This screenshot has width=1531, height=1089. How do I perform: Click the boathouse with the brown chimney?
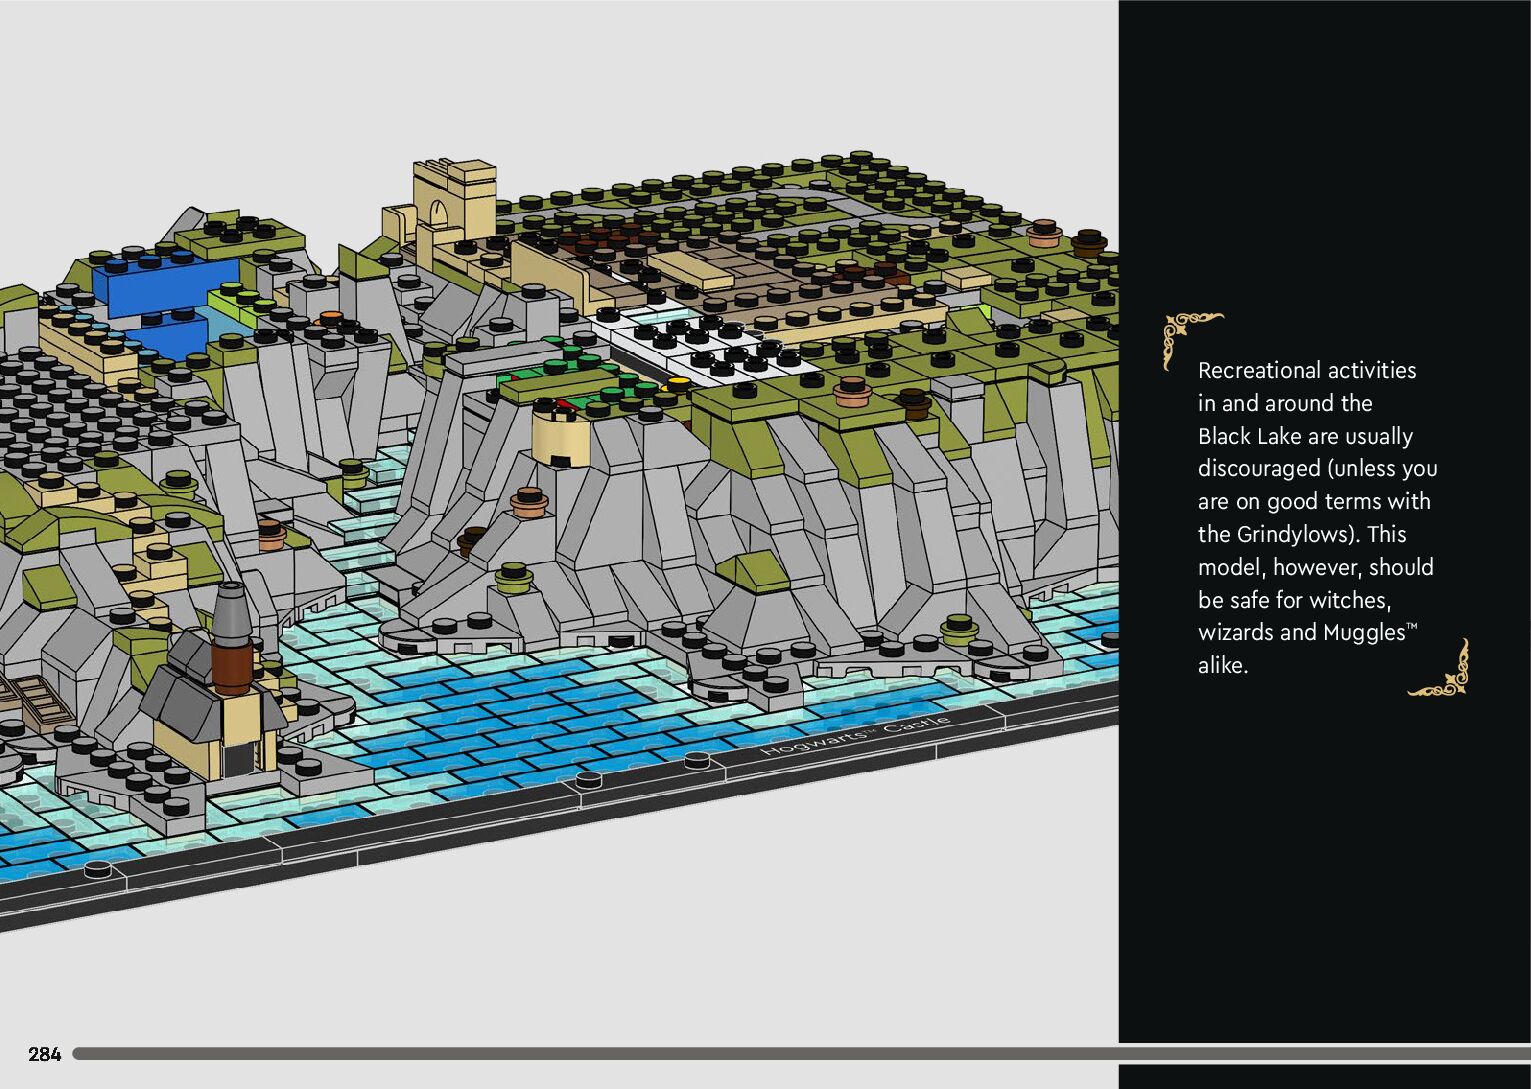pos(215,700)
